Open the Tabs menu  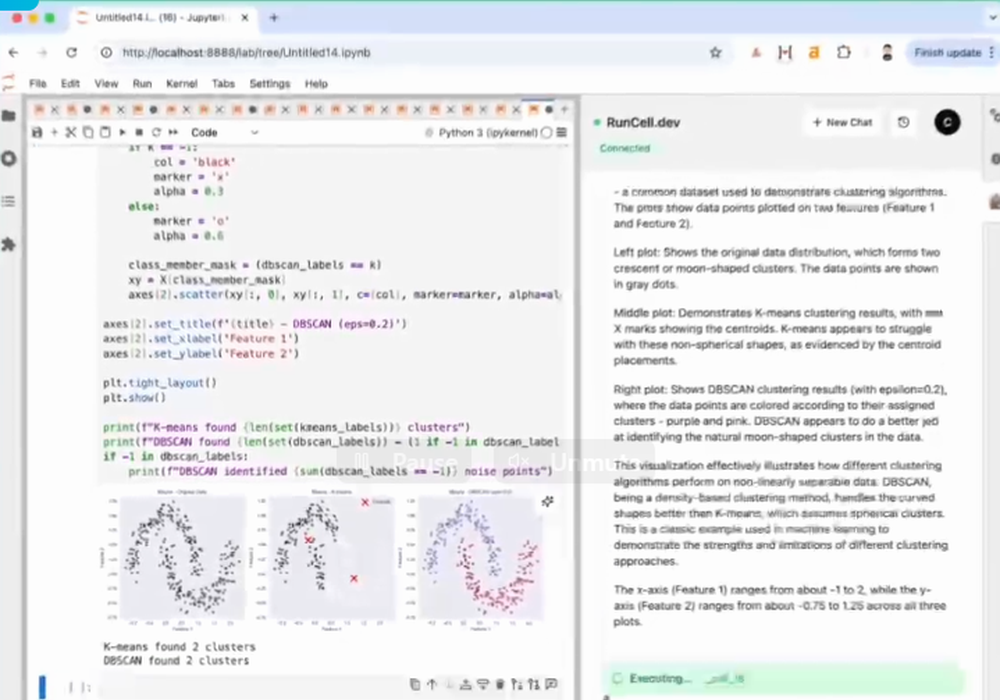click(223, 84)
